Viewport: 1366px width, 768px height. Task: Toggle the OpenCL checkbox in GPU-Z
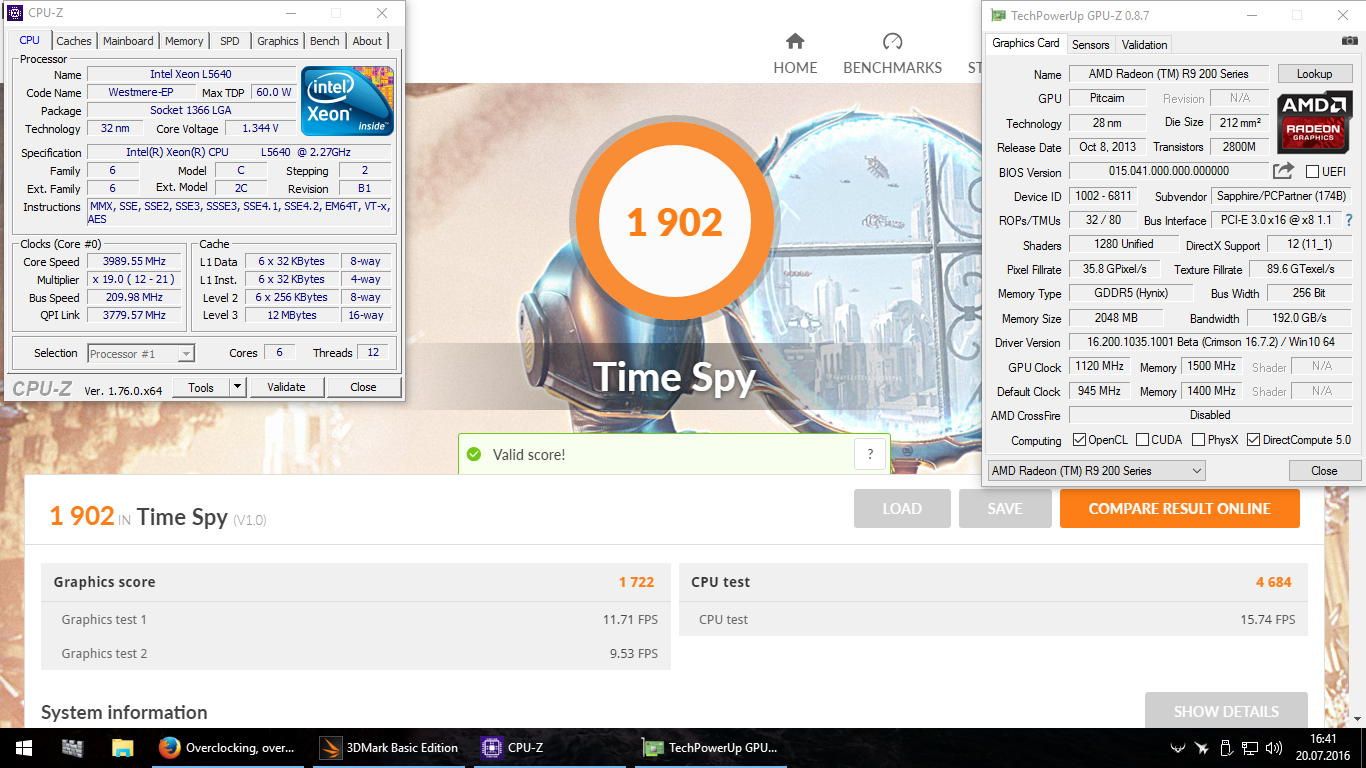click(x=1079, y=440)
